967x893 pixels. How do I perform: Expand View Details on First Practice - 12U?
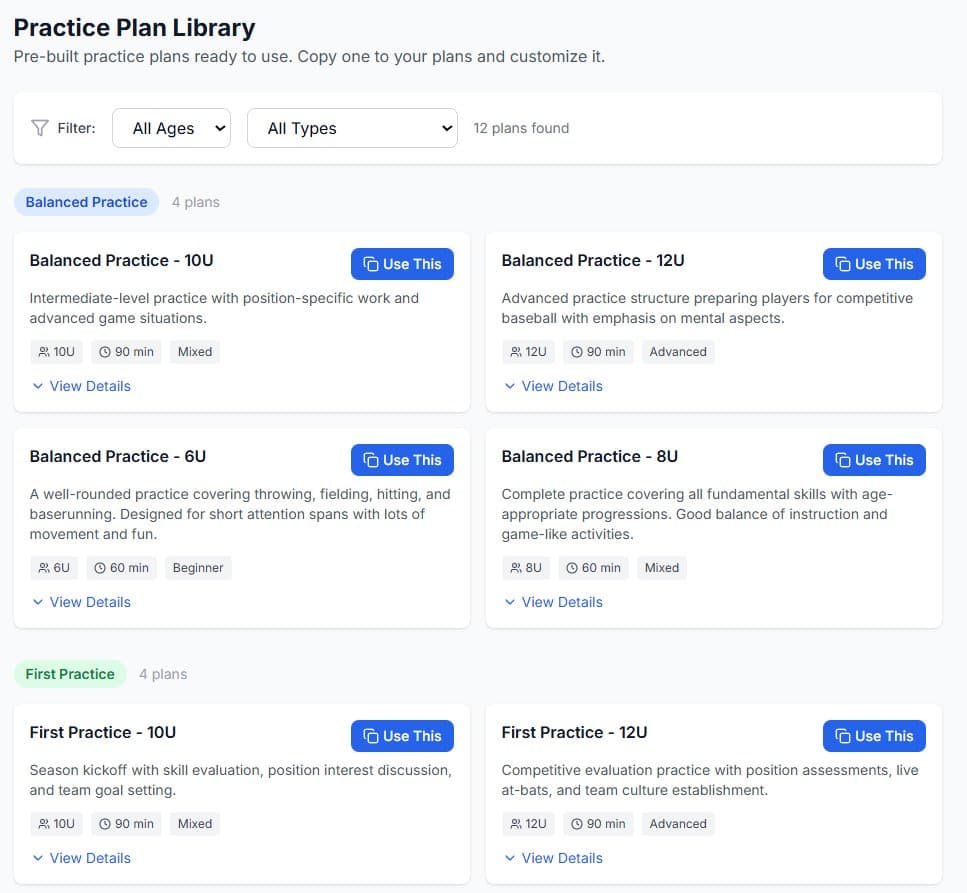click(x=553, y=857)
